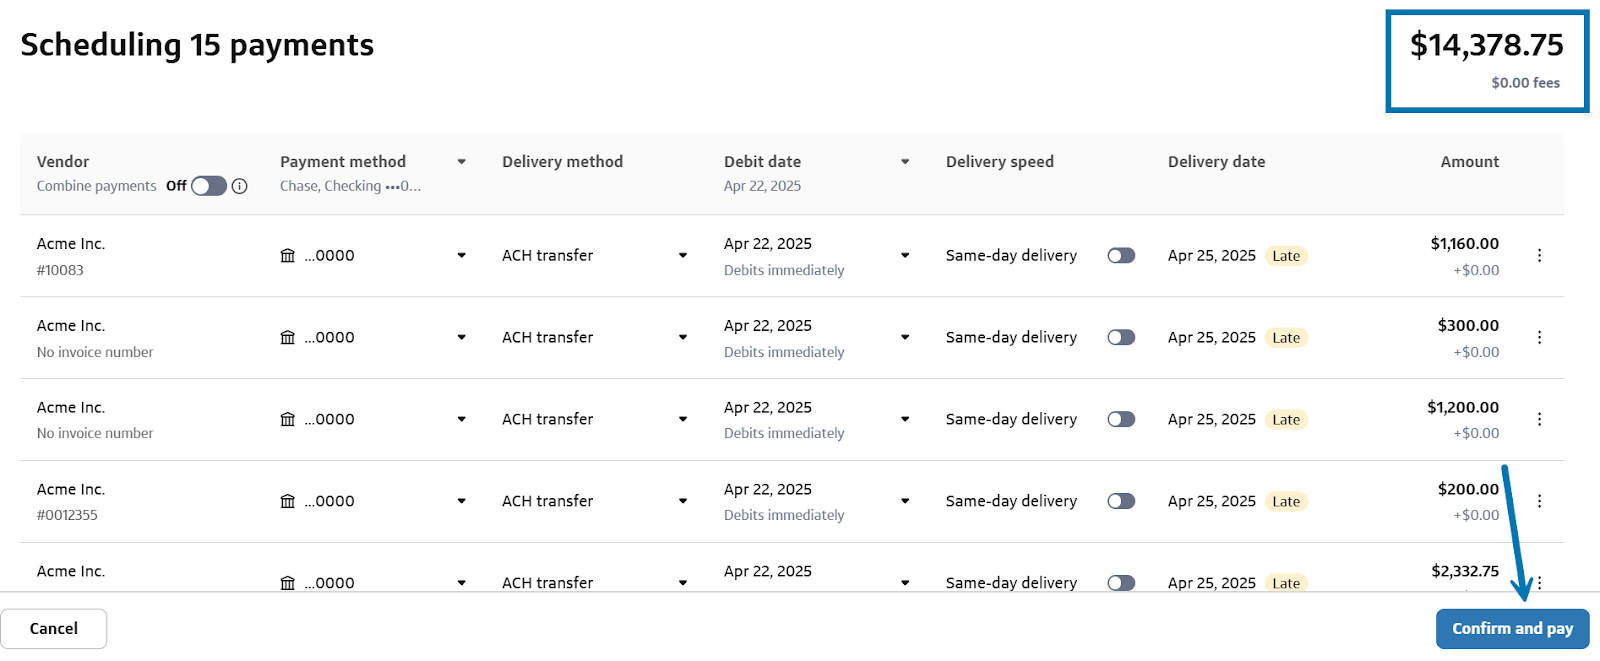Click info icon beside Combine payments toggle
Image resolution: width=1600 pixels, height=661 pixels.
[x=240, y=186]
